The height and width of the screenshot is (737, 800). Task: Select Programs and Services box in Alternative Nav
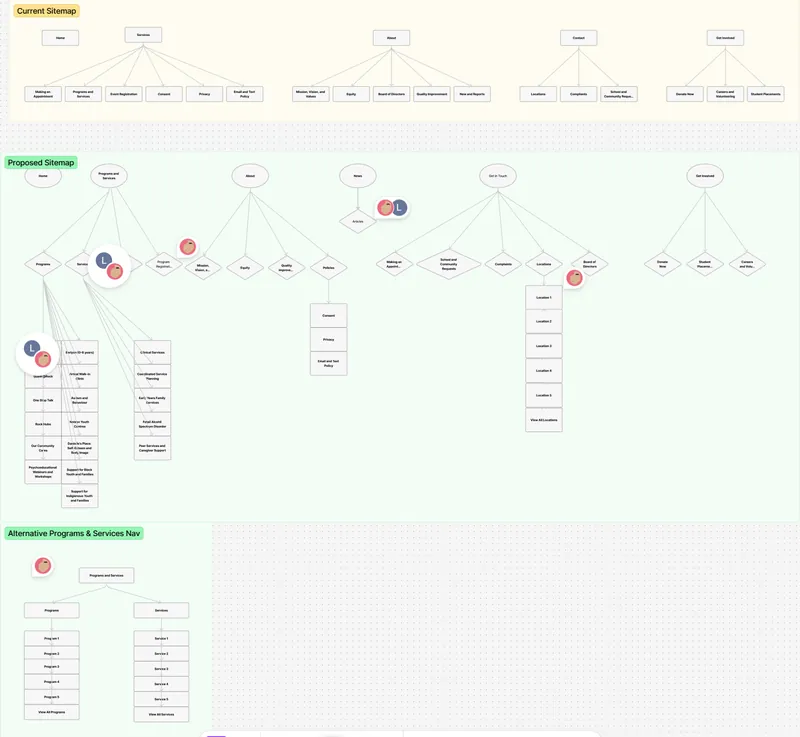point(106,575)
